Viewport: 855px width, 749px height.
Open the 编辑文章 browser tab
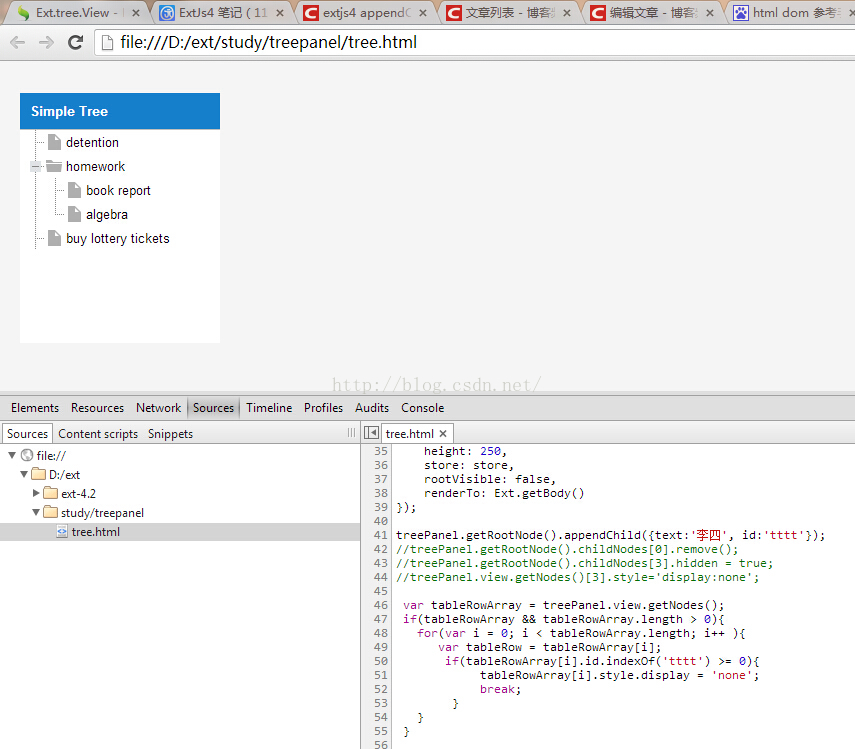tap(653, 13)
